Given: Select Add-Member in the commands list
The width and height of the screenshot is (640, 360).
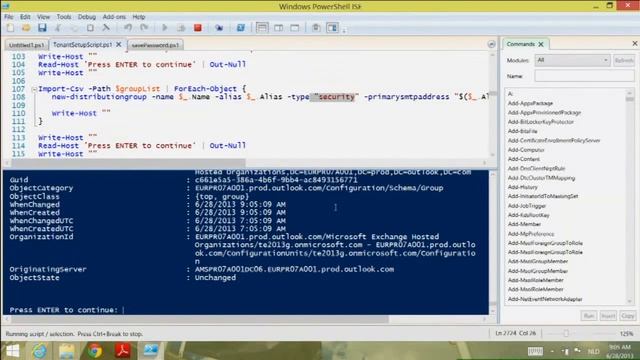Looking at the screenshot, I should point(524,224).
